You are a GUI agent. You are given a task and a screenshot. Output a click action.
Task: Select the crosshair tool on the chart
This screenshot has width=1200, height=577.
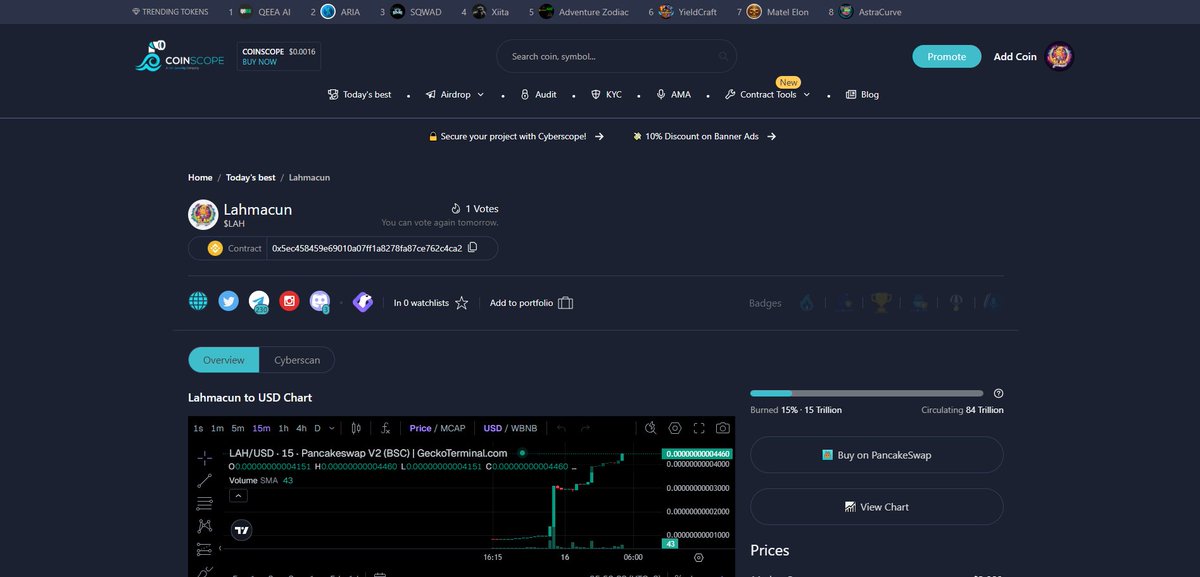click(204, 457)
